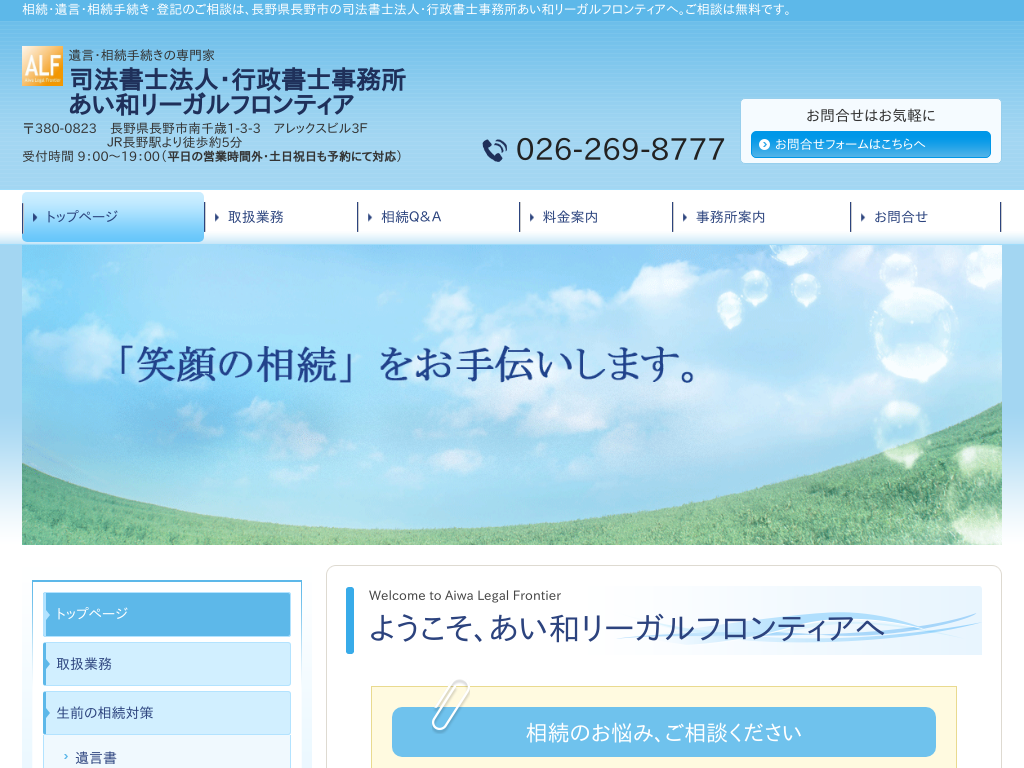Expand 生前の相続対策 in the sidebar

point(167,713)
